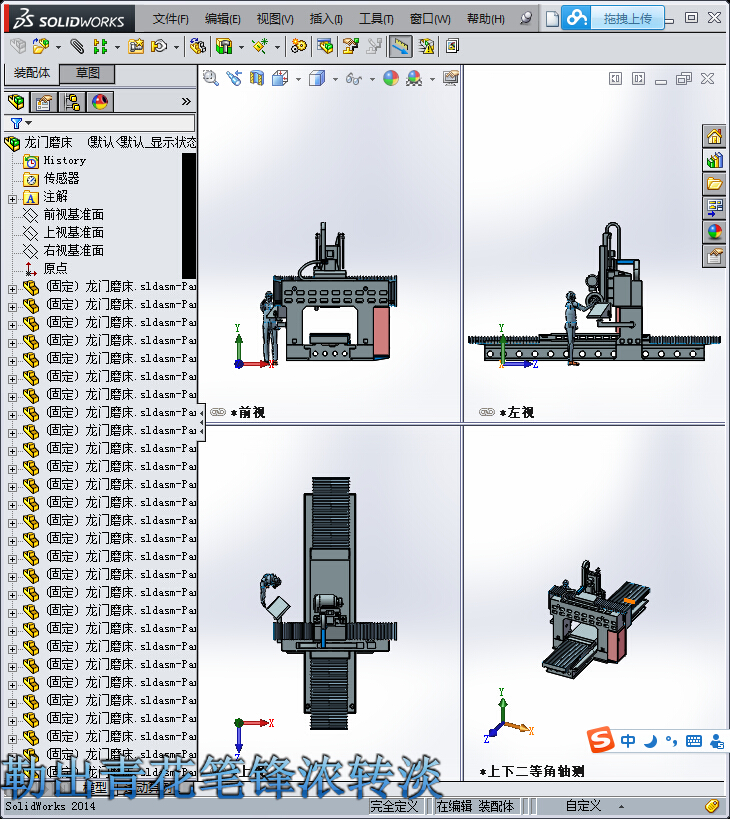730x819 pixels.
Task: Open View Orientation dropdown arrow
Action: pyautogui.click(x=298, y=79)
